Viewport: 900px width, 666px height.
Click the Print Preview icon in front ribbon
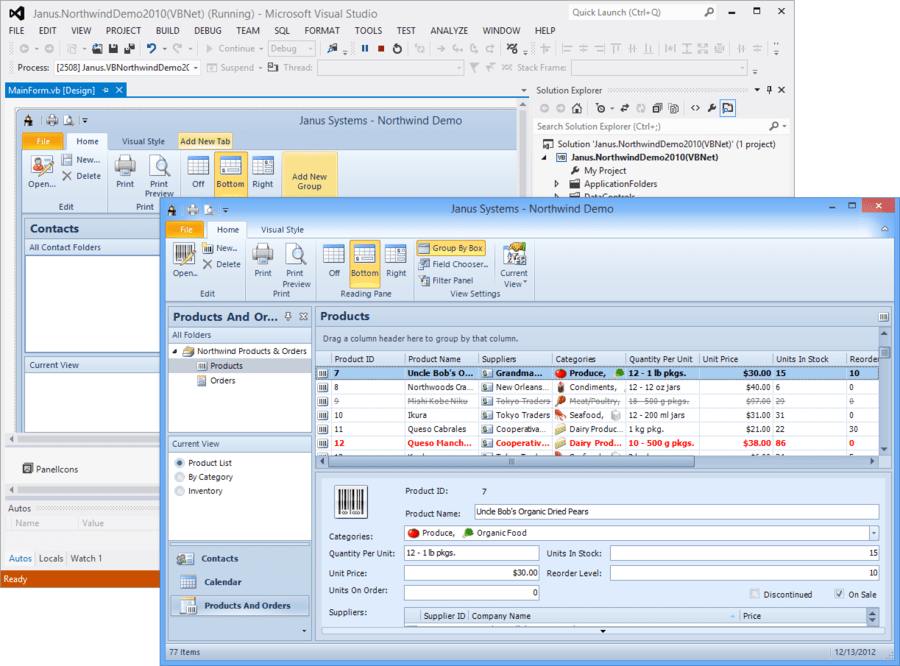294,255
